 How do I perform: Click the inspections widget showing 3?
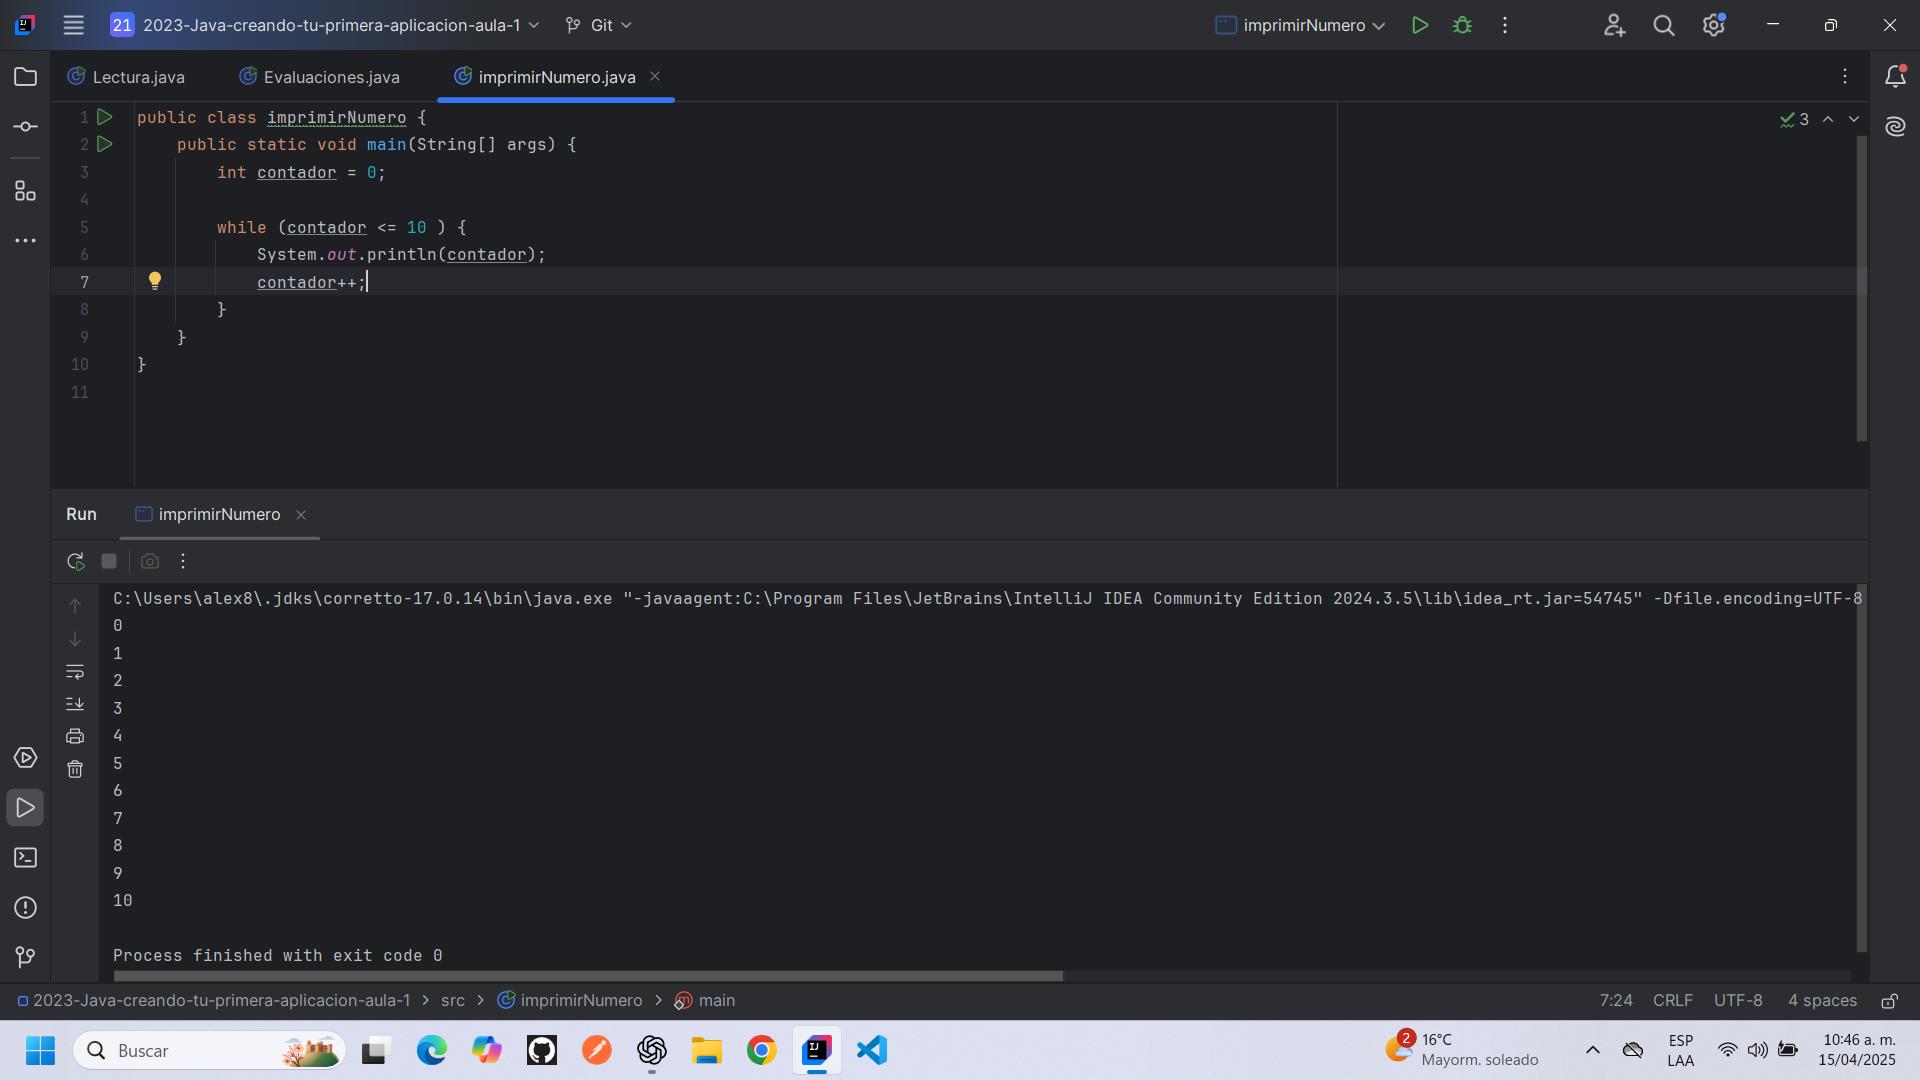[1794, 119]
